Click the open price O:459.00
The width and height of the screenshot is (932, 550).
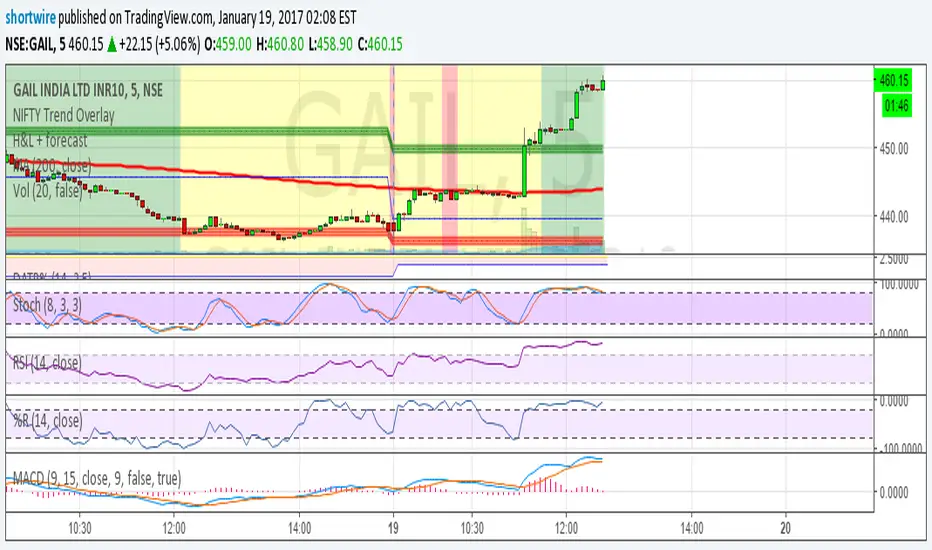pyautogui.click(x=228, y=45)
